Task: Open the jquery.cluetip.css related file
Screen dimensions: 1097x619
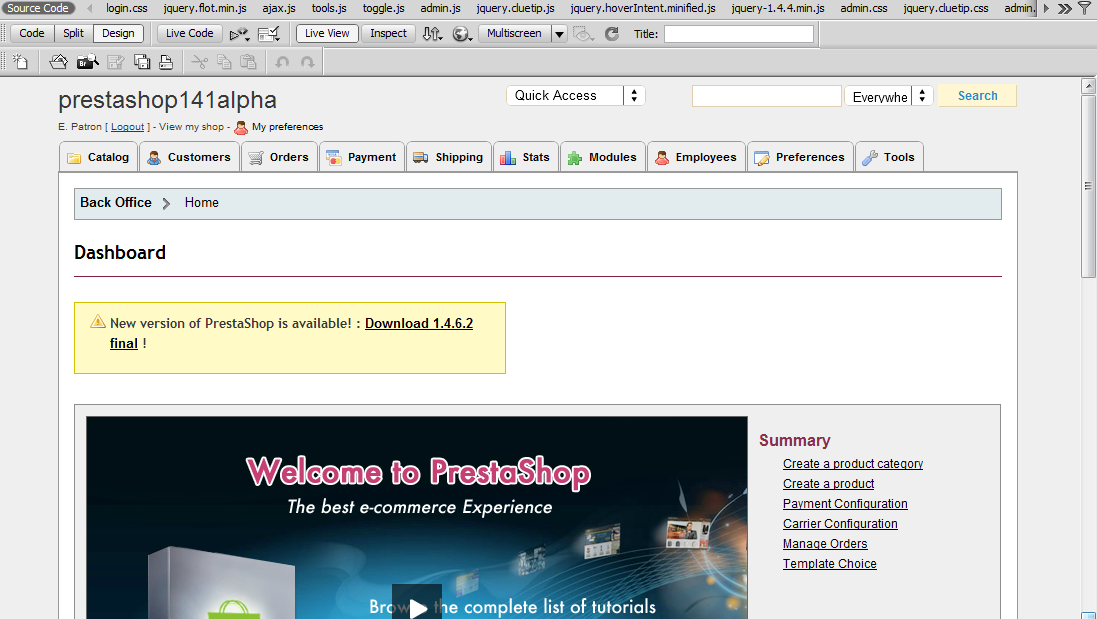Action: (946, 8)
